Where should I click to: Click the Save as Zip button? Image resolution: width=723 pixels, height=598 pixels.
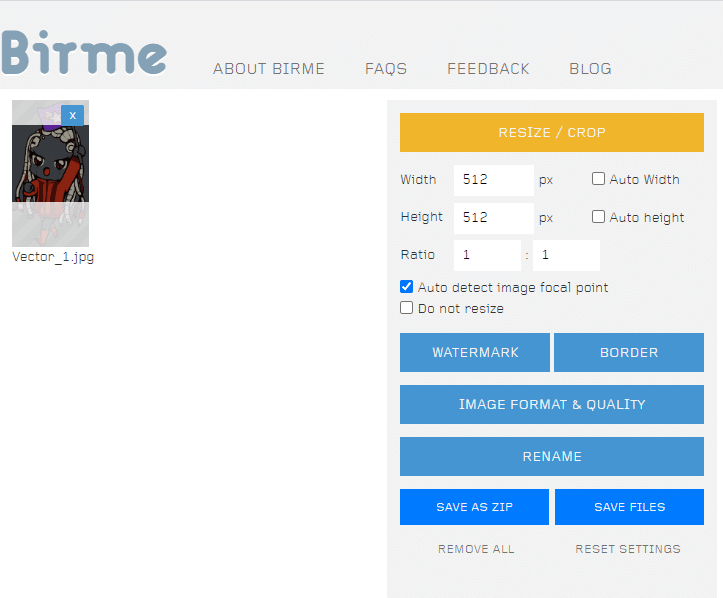point(474,507)
